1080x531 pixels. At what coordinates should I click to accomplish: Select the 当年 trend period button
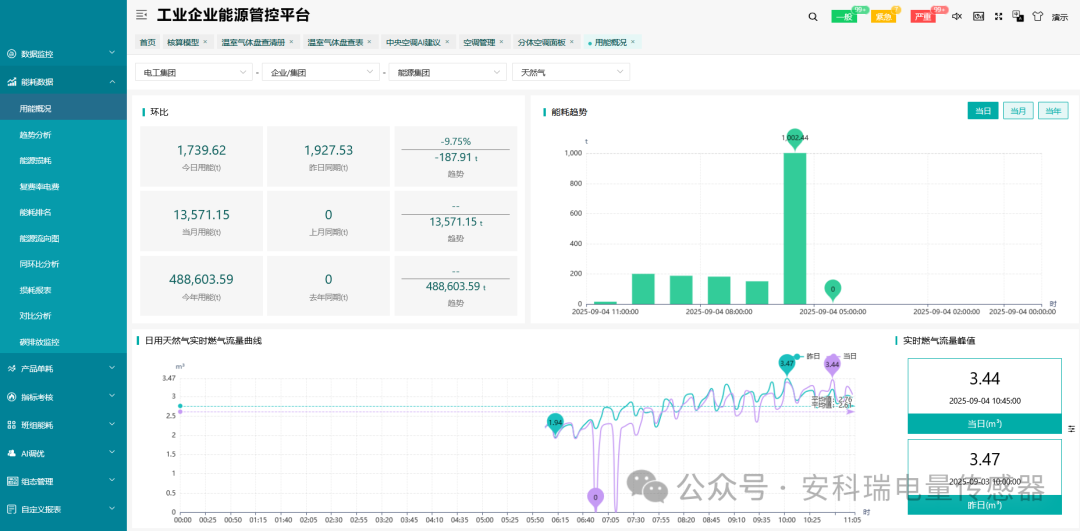tap(1053, 111)
